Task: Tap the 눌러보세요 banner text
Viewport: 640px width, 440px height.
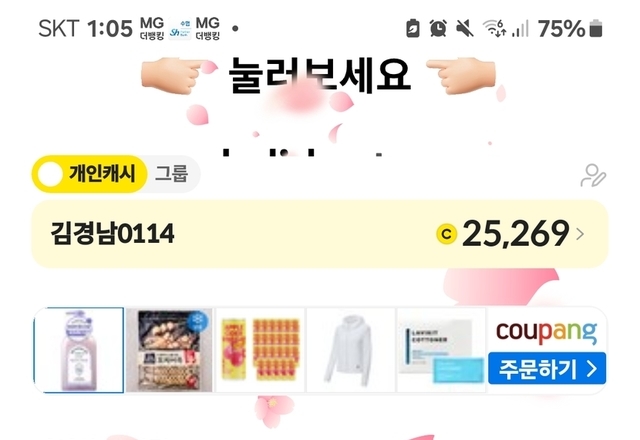Action: 320,75
